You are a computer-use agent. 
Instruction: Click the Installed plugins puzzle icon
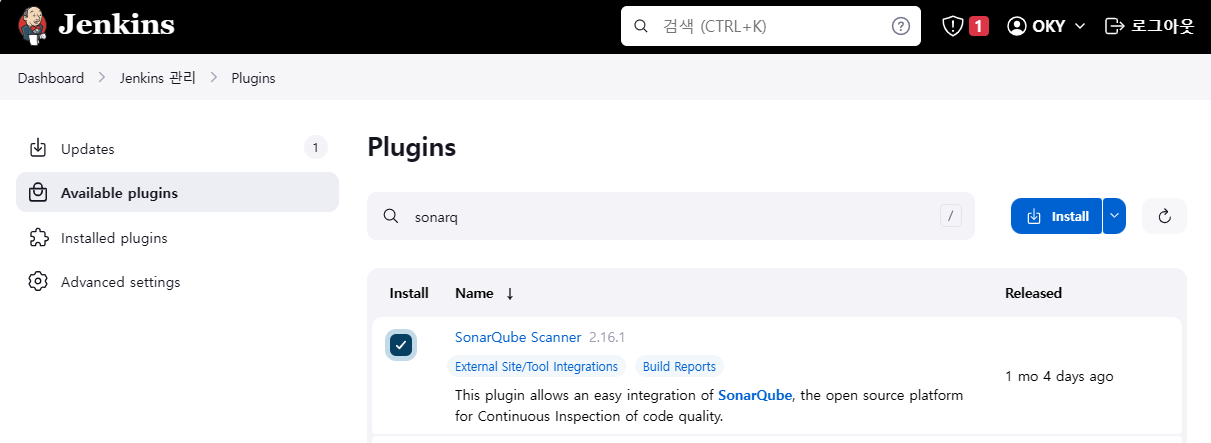click(x=38, y=238)
